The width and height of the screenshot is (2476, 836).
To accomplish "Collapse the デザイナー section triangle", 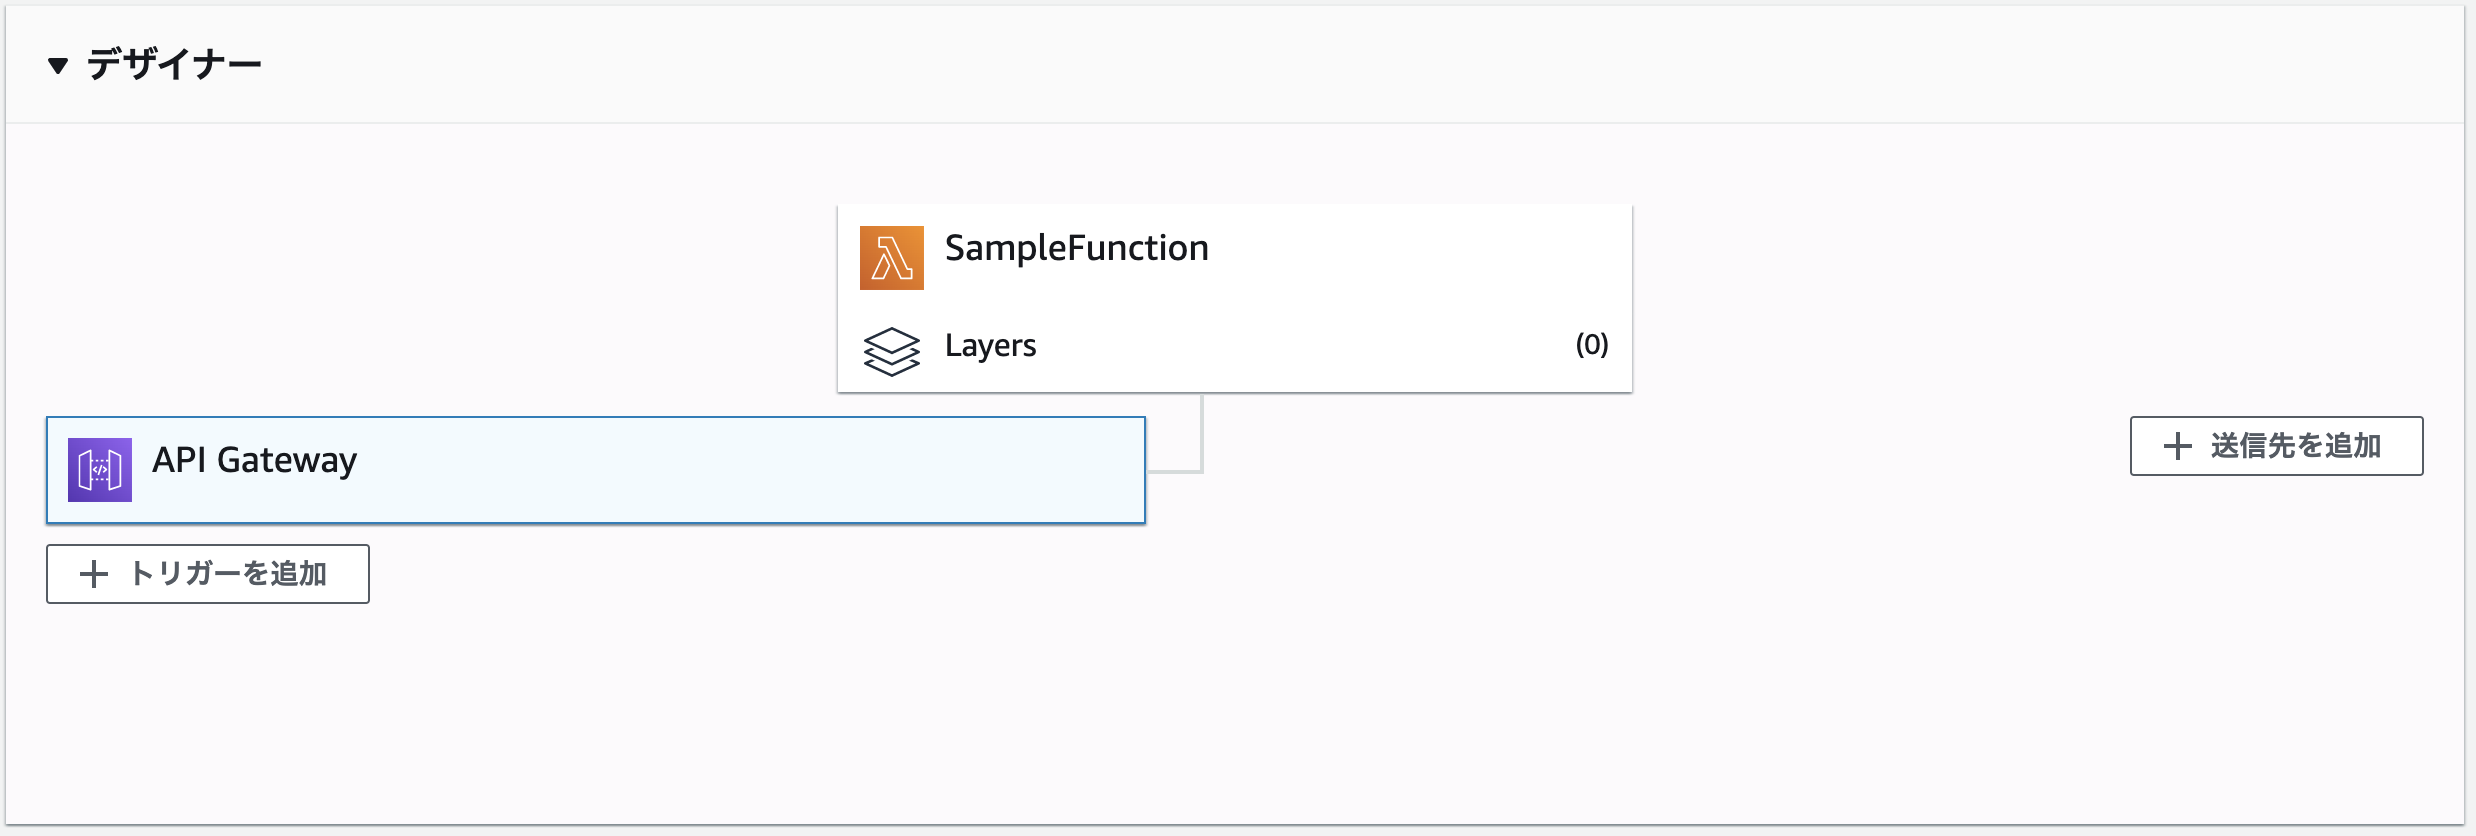I will pyautogui.click(x=58, y=66).
